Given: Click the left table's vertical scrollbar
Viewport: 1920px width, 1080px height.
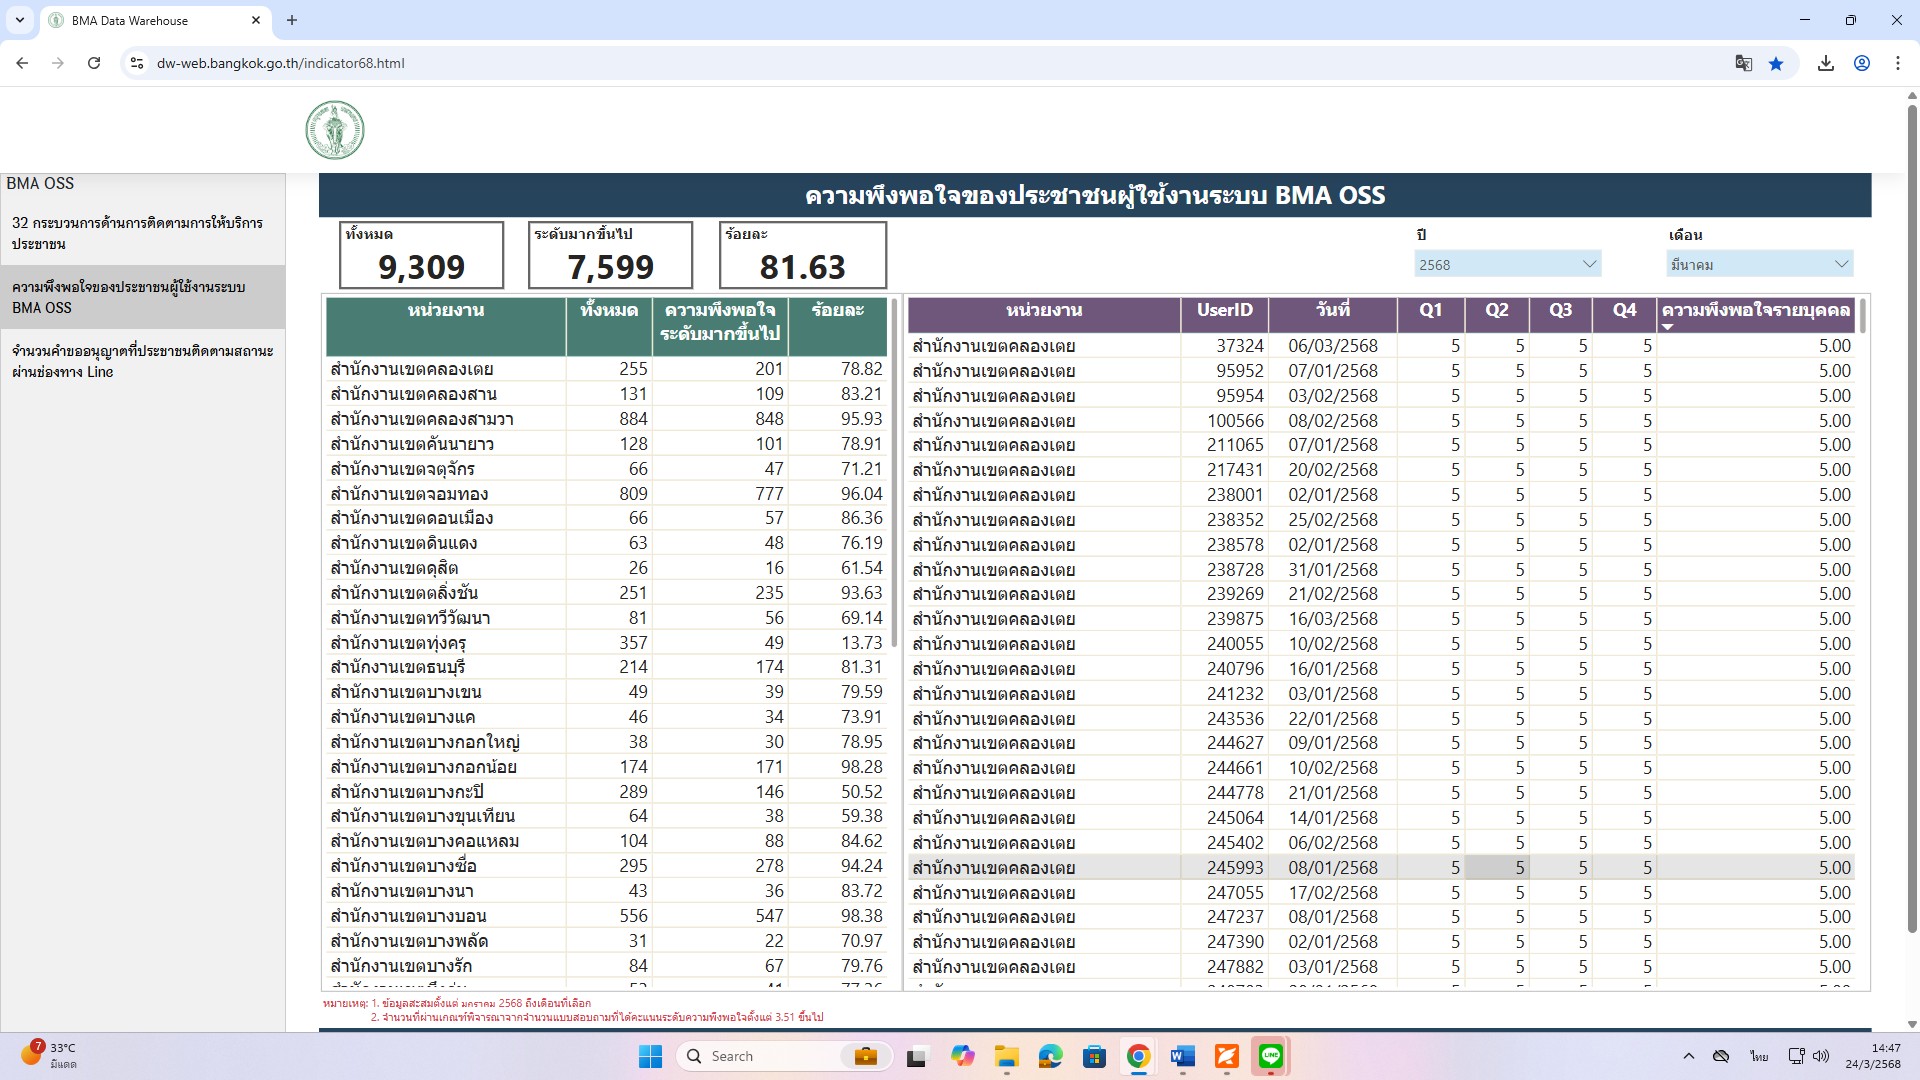Looking at the screenshot, I should (894, 472).
